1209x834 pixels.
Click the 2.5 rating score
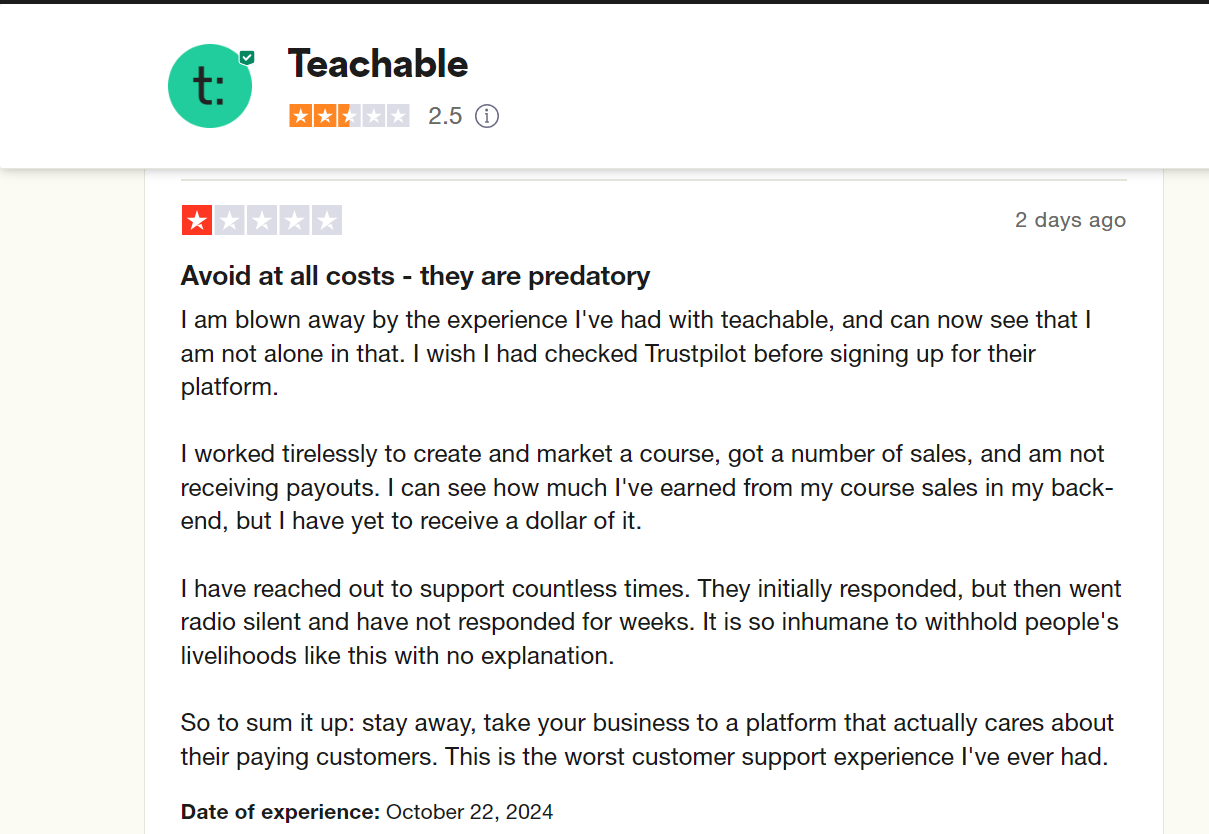444,116
